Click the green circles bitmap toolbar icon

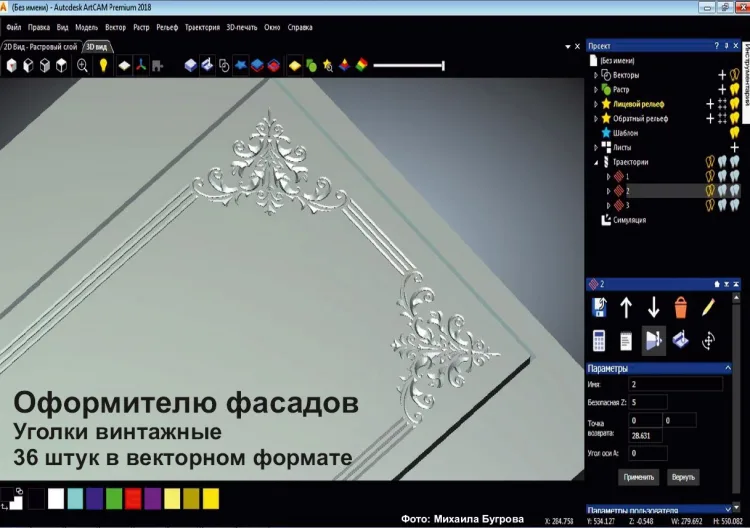point(311,66)
